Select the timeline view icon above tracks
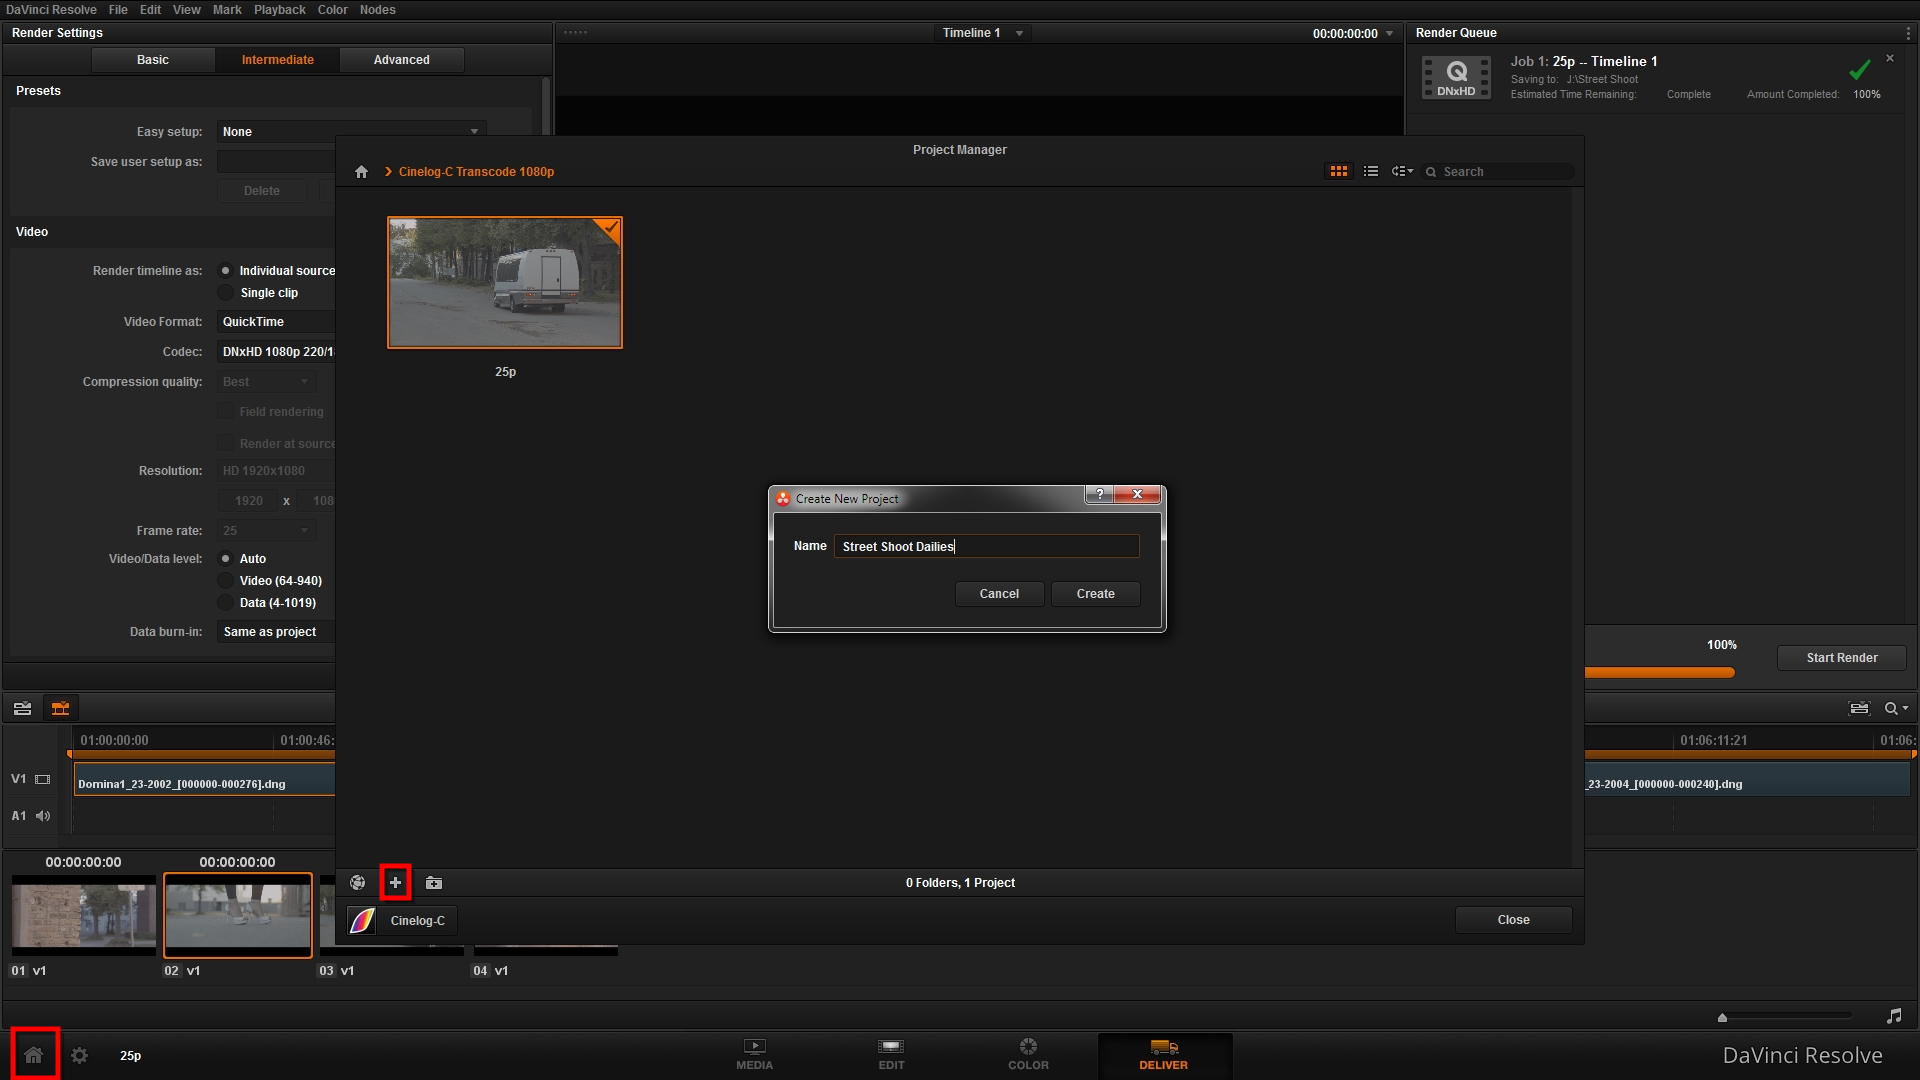 tap(22, 709)
